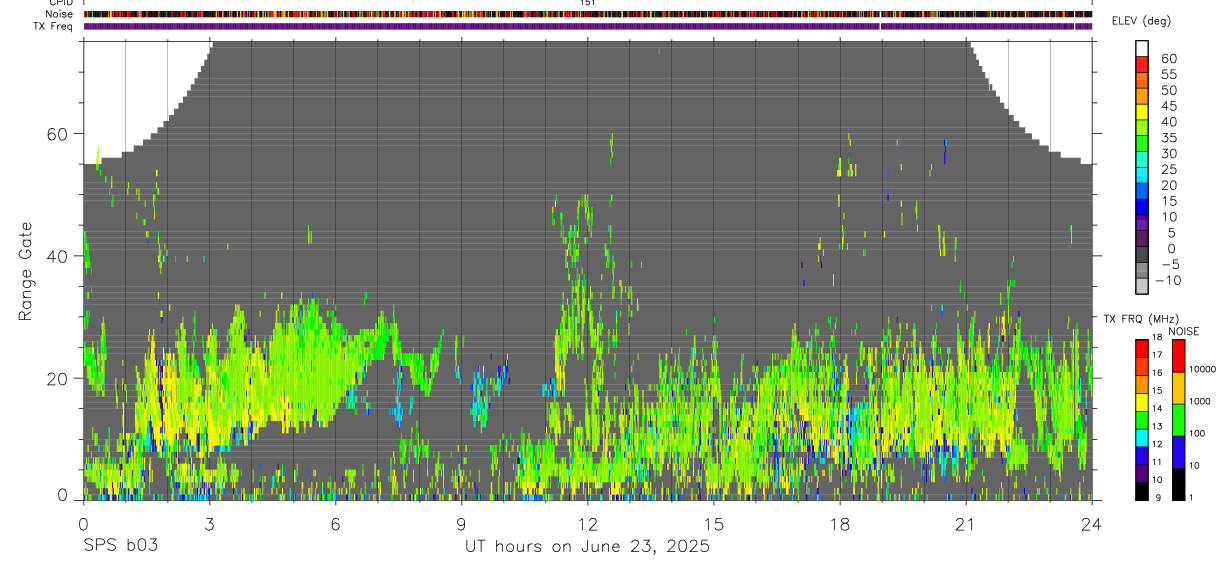Image resolution: width=1228 pixels, height=567 pixels.
Task: Click the TX Freq strip label at top
Action: [x=54, y=26]
